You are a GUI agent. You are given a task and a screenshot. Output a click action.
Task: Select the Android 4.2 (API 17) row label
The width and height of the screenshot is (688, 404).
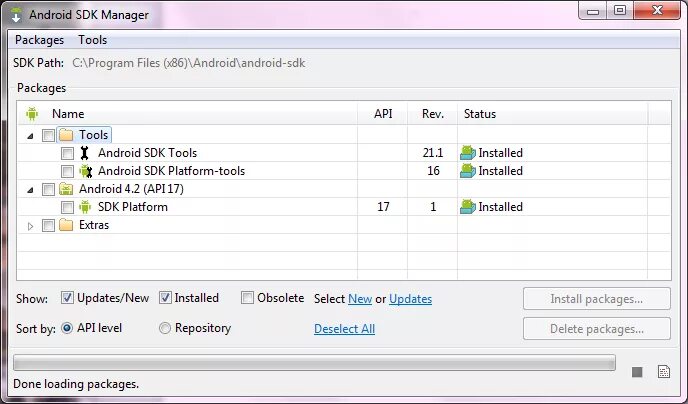131,189
